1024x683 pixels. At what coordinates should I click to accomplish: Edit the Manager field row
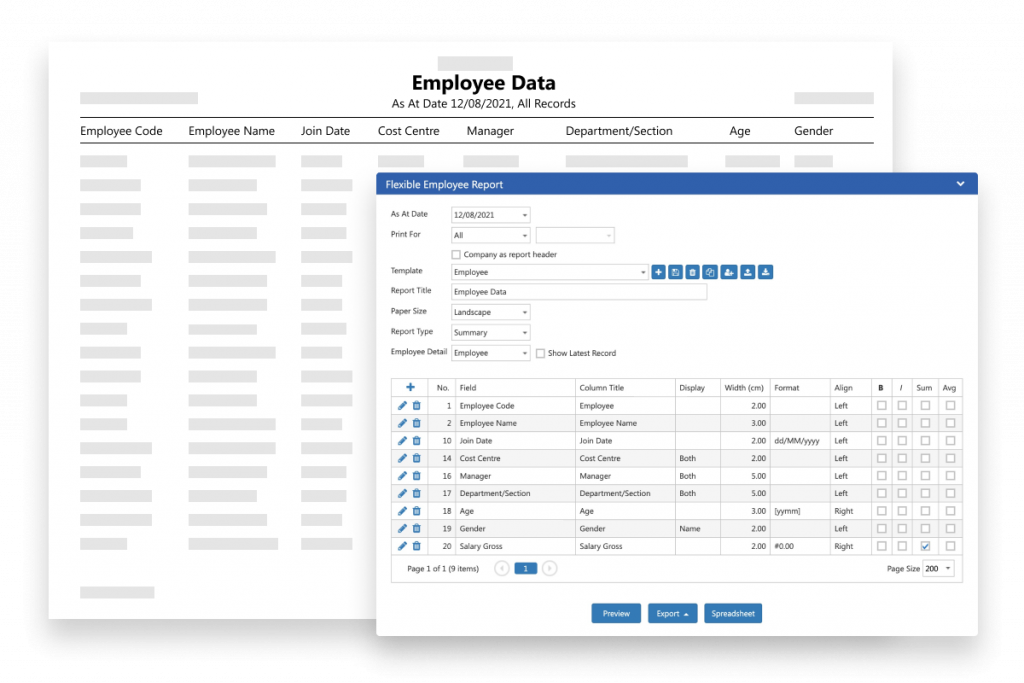point(402,476)
